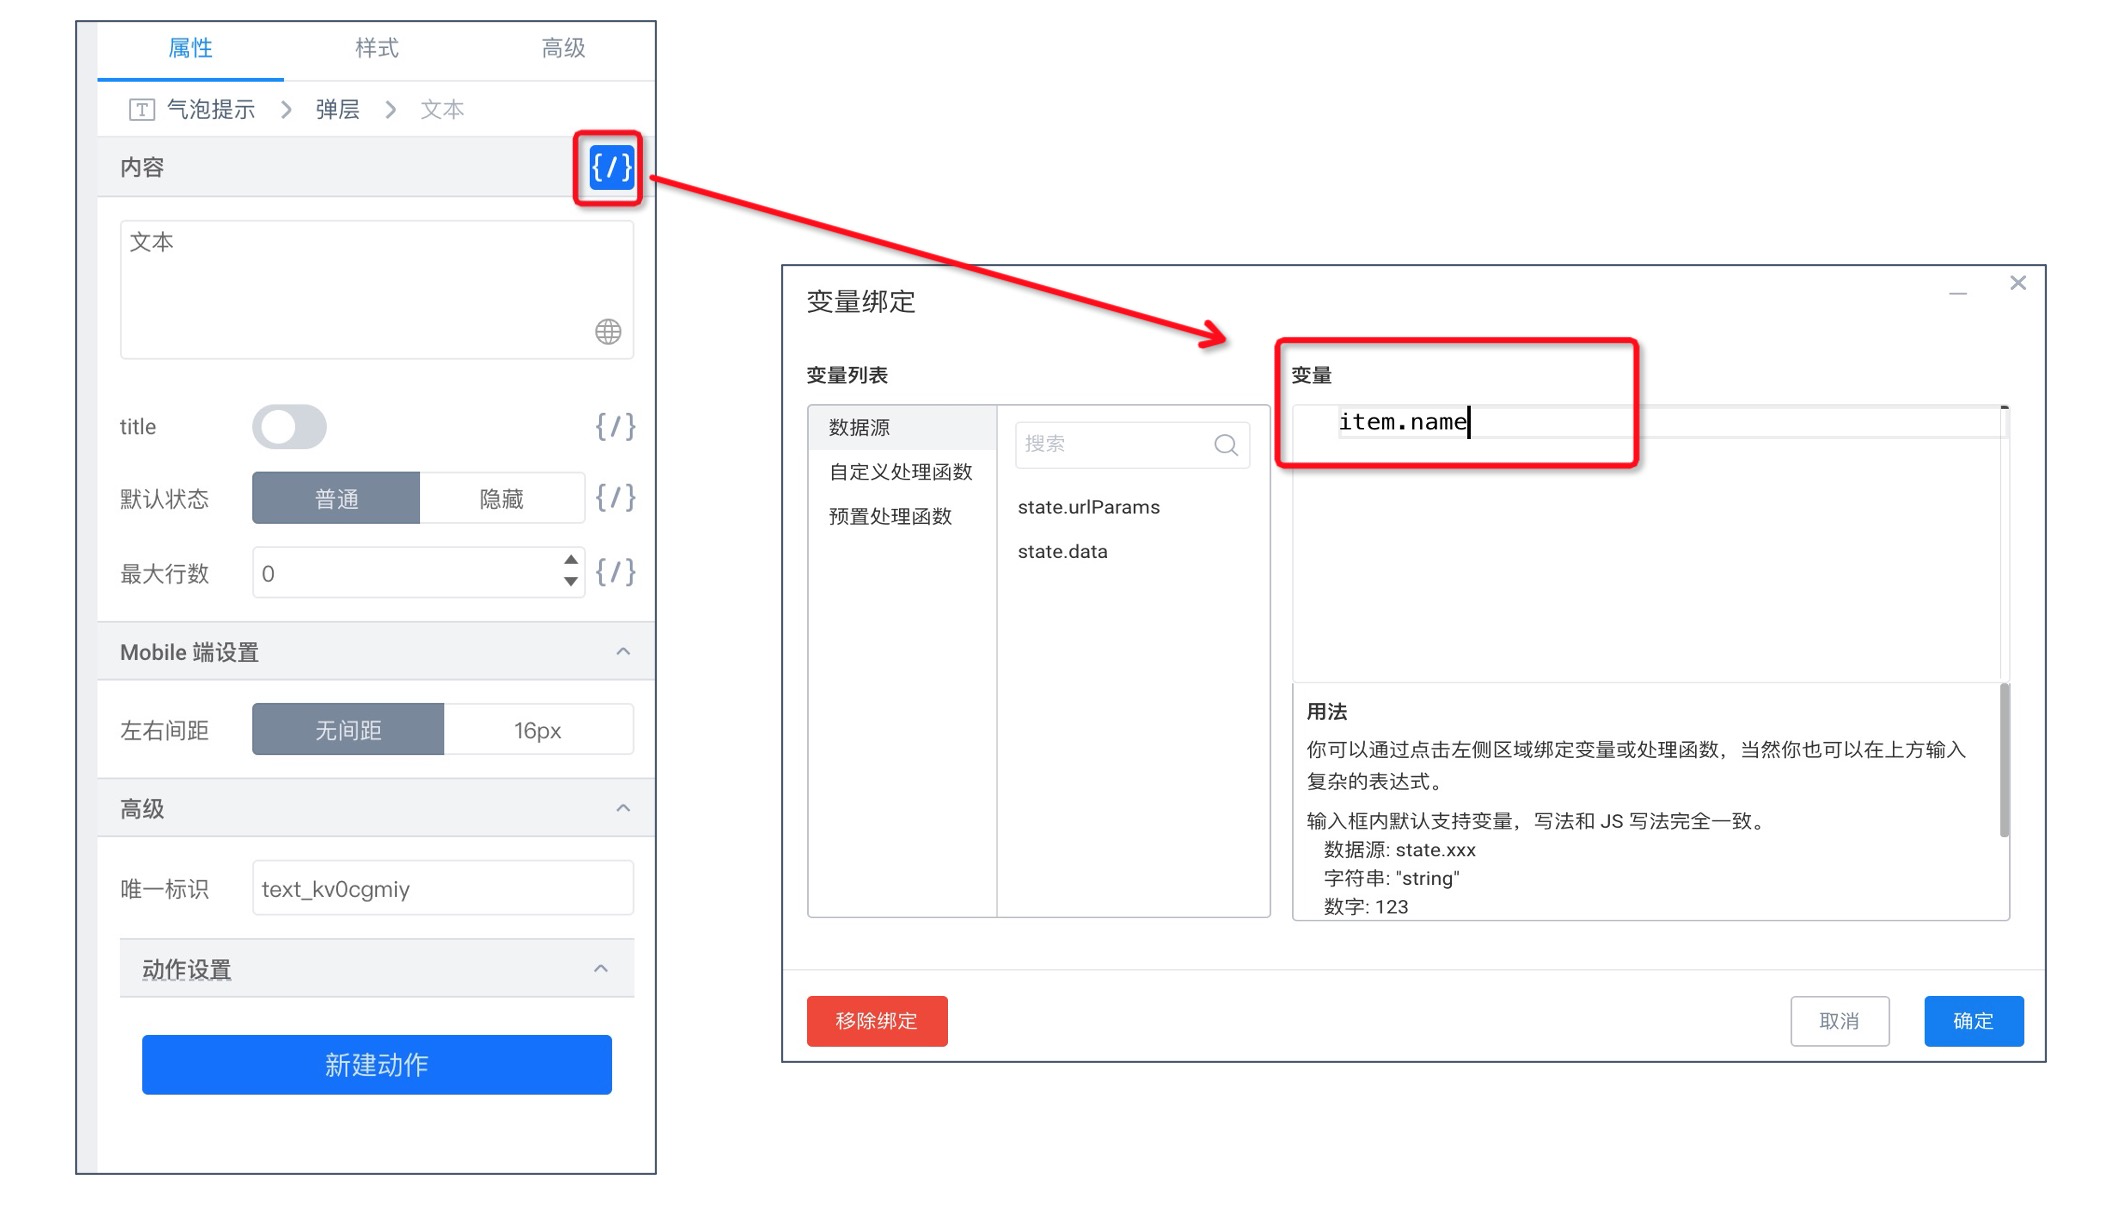Go to 气泡提示 in breadcrumb
The height and width of the screenshot is (1210, 2108).
(x=211, y=110)
